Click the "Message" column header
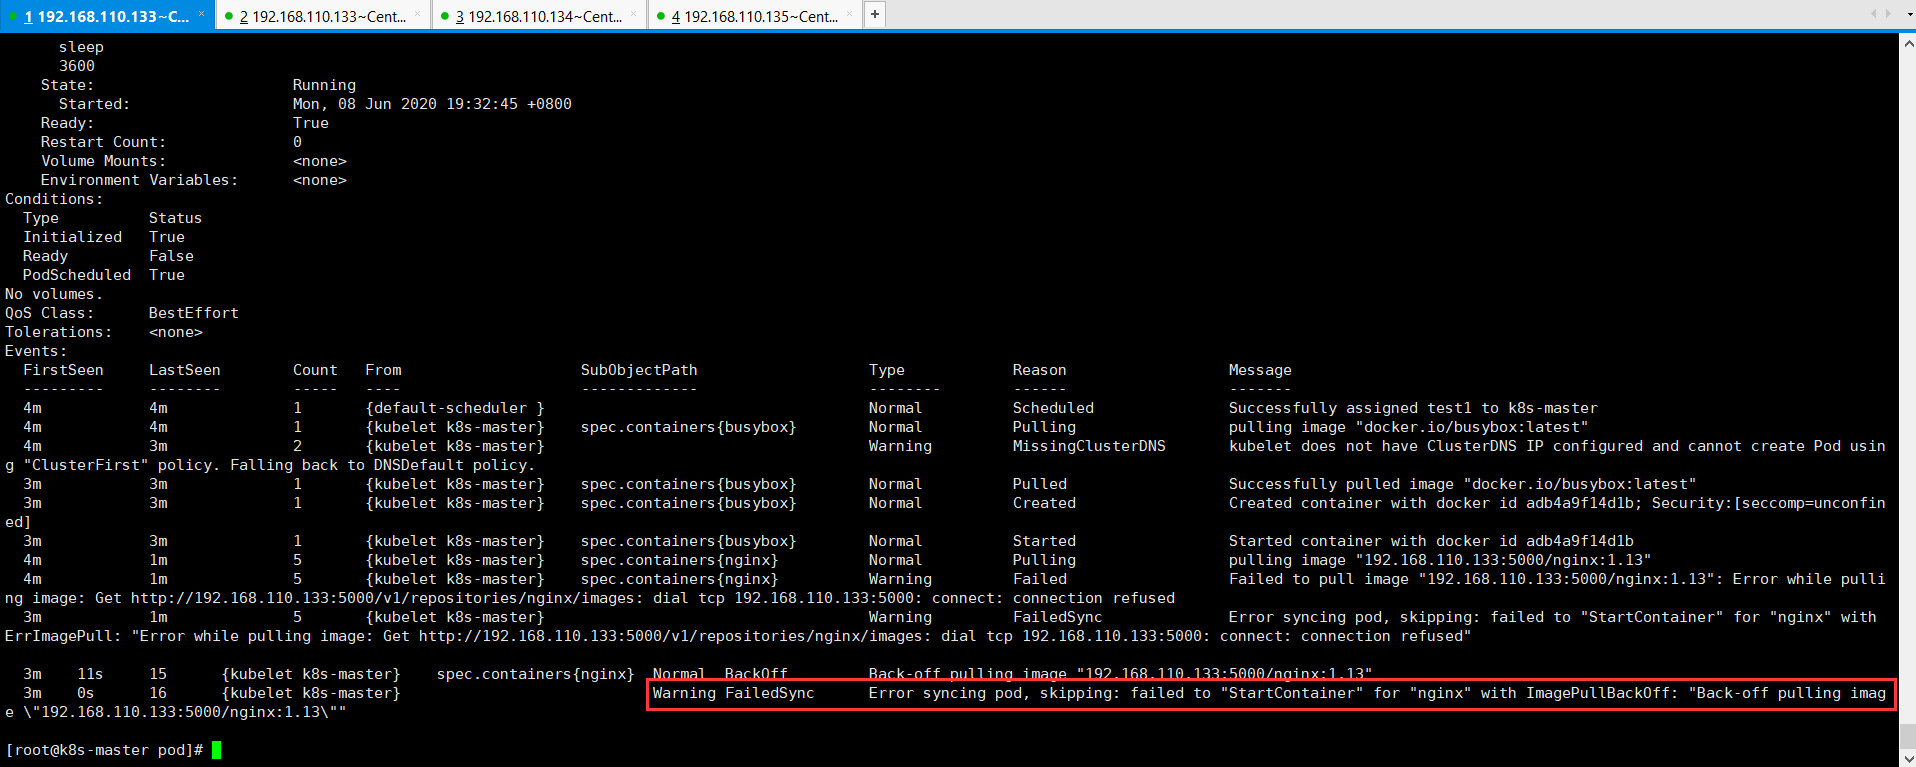This screenshot has width=1916, height=767. click(x=1260, y=370)
